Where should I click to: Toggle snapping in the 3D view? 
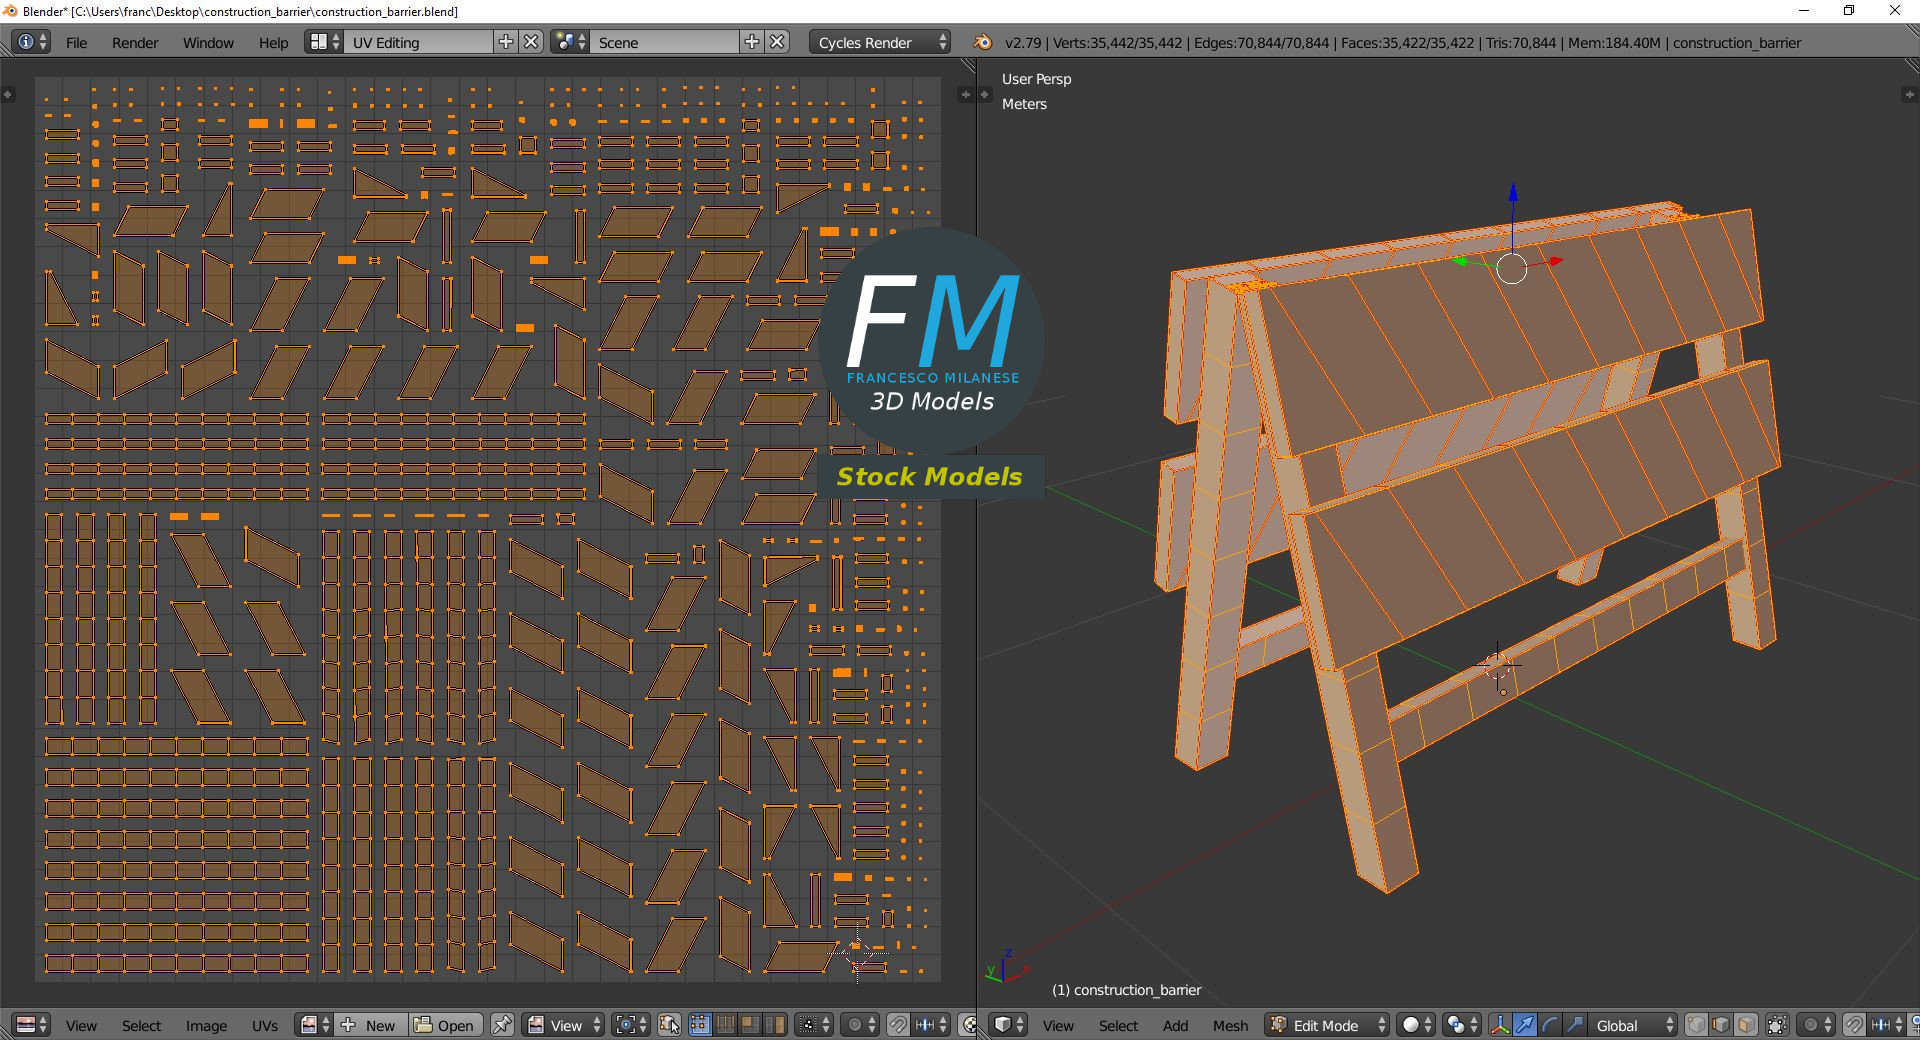[1854, 1025]
